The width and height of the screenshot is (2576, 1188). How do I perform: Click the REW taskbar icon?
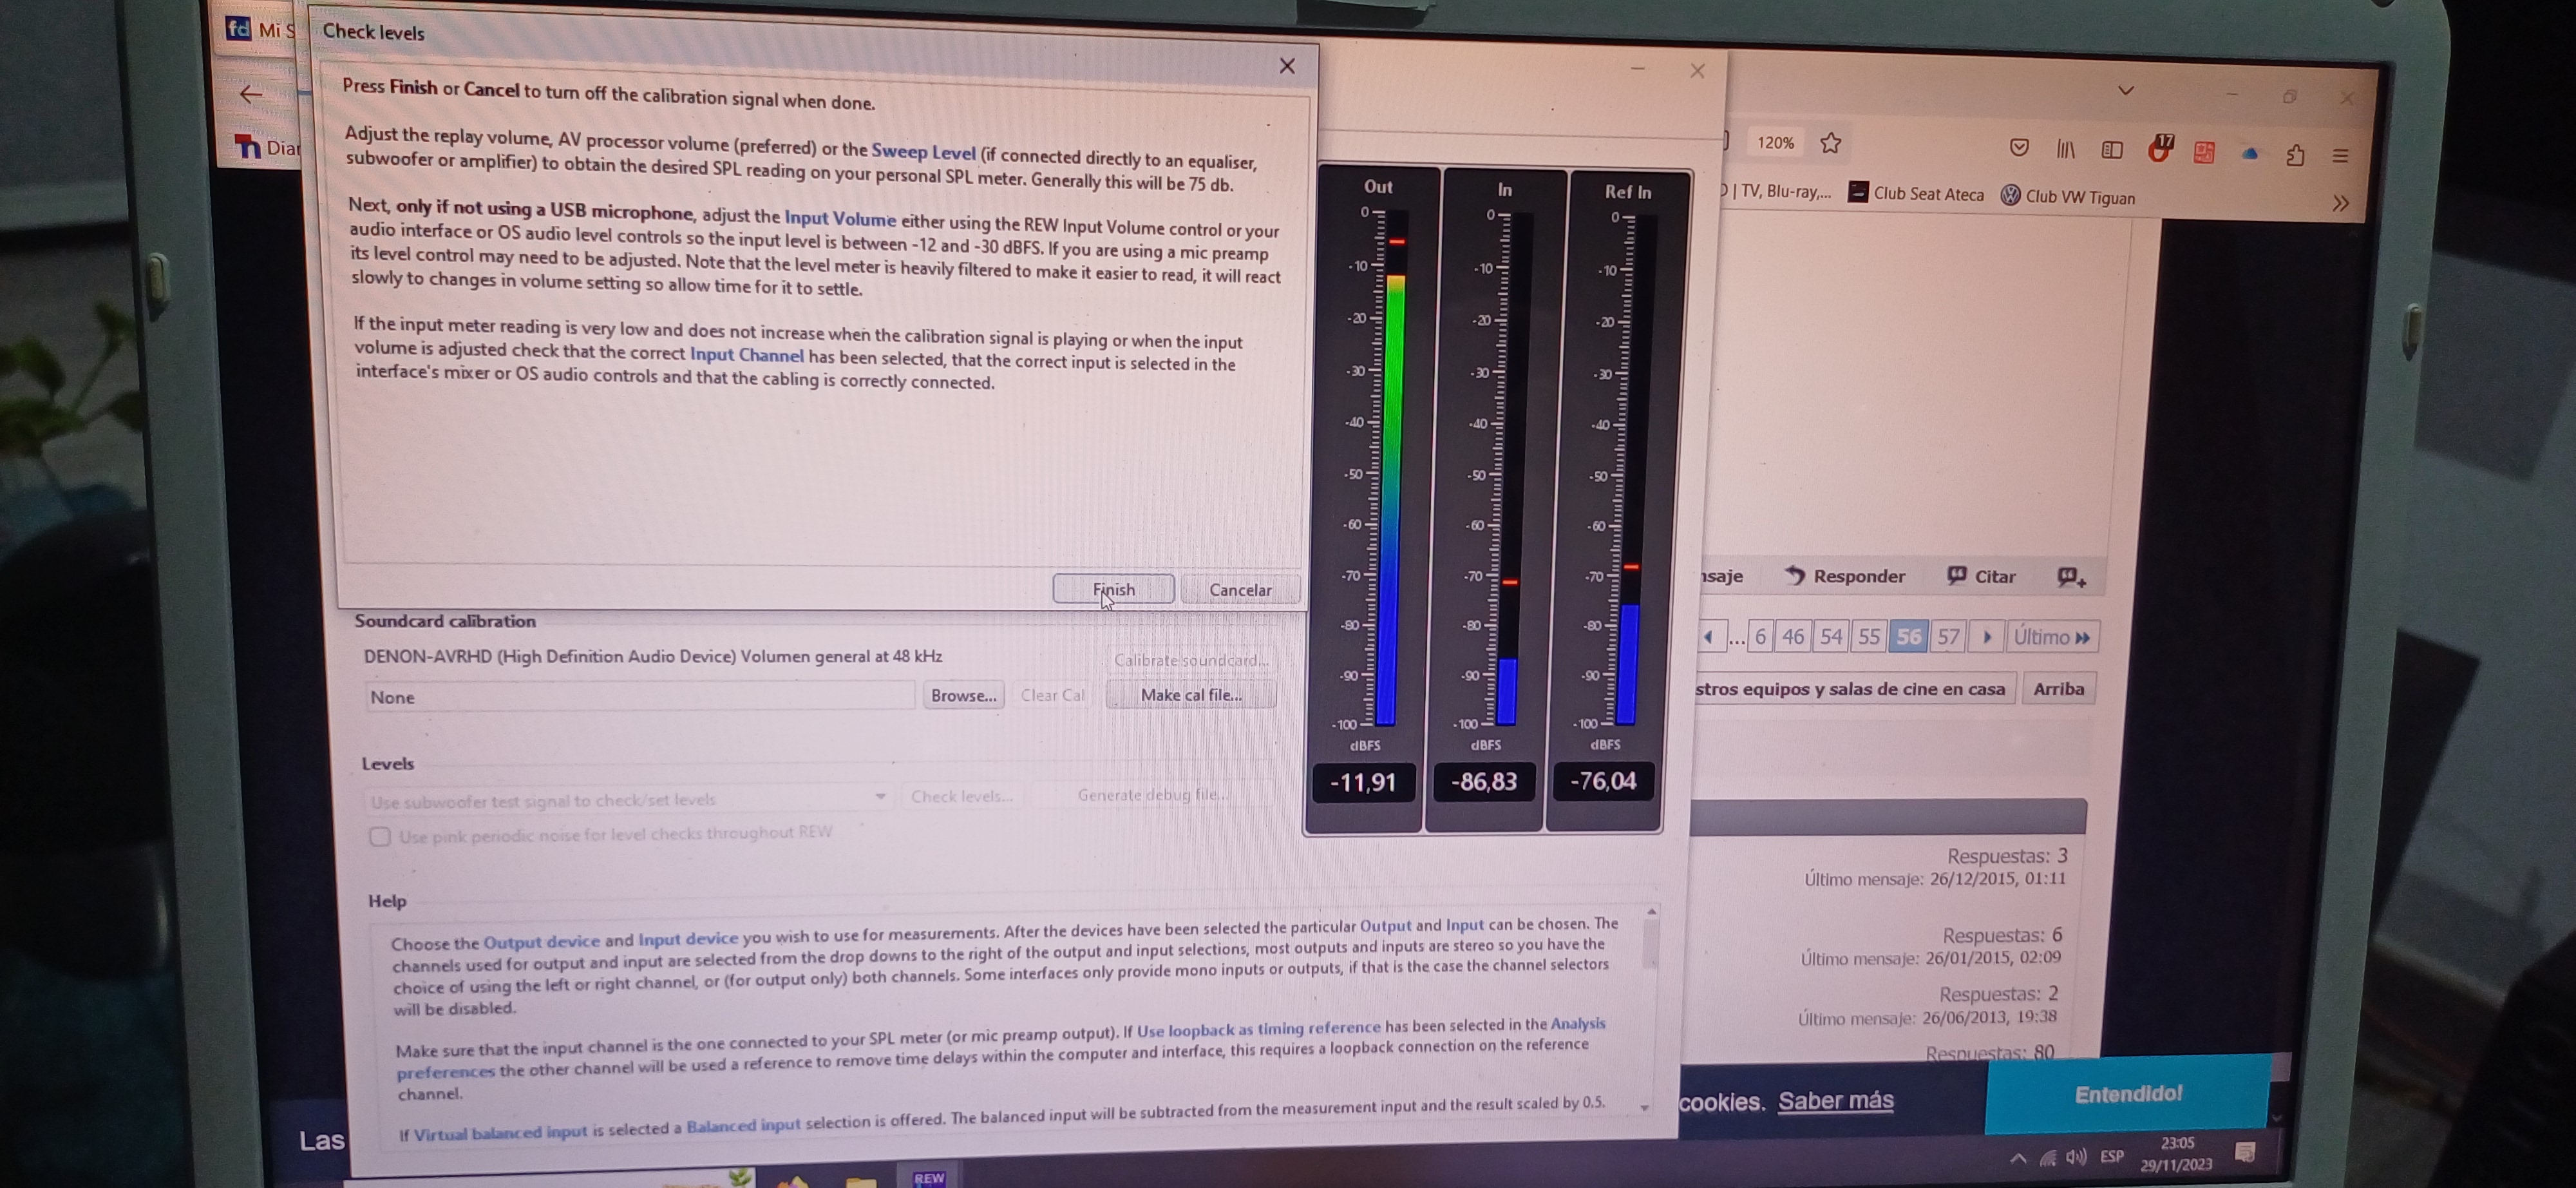coord(929,1177)
